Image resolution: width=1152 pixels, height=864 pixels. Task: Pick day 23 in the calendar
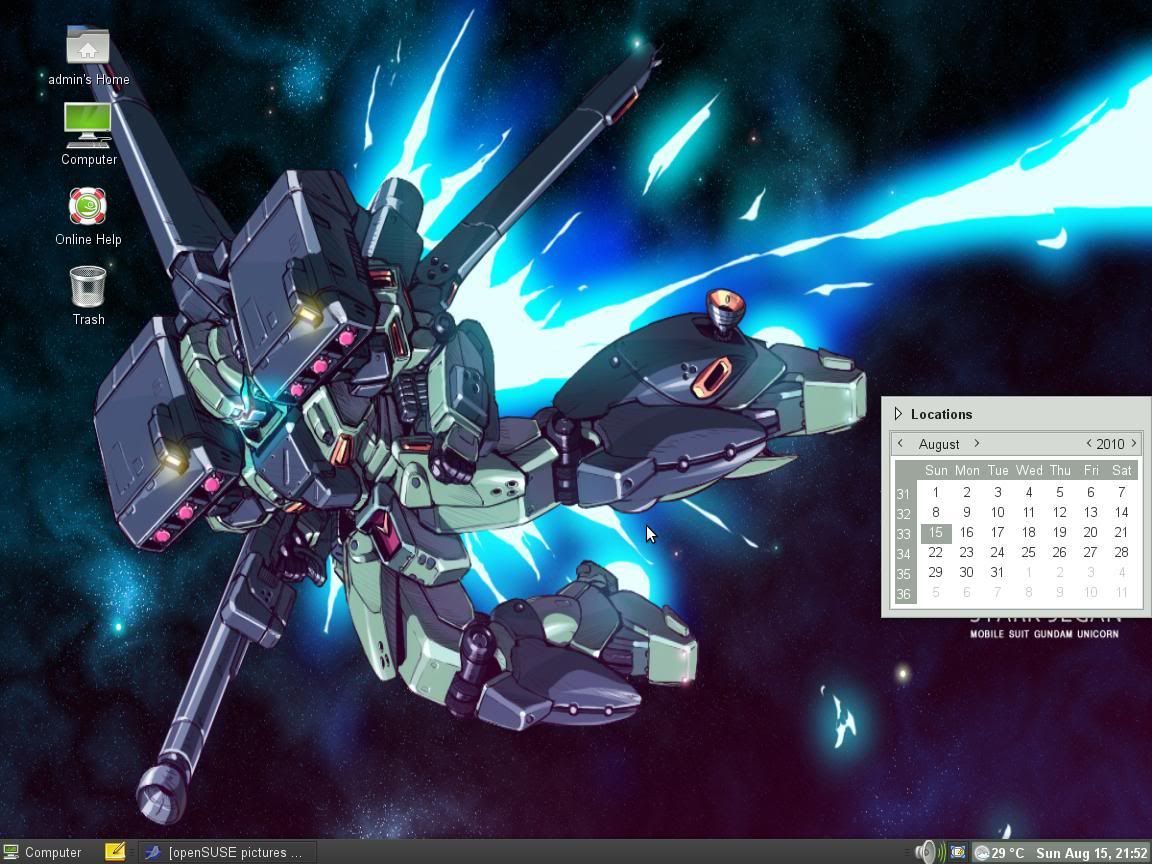966,552
